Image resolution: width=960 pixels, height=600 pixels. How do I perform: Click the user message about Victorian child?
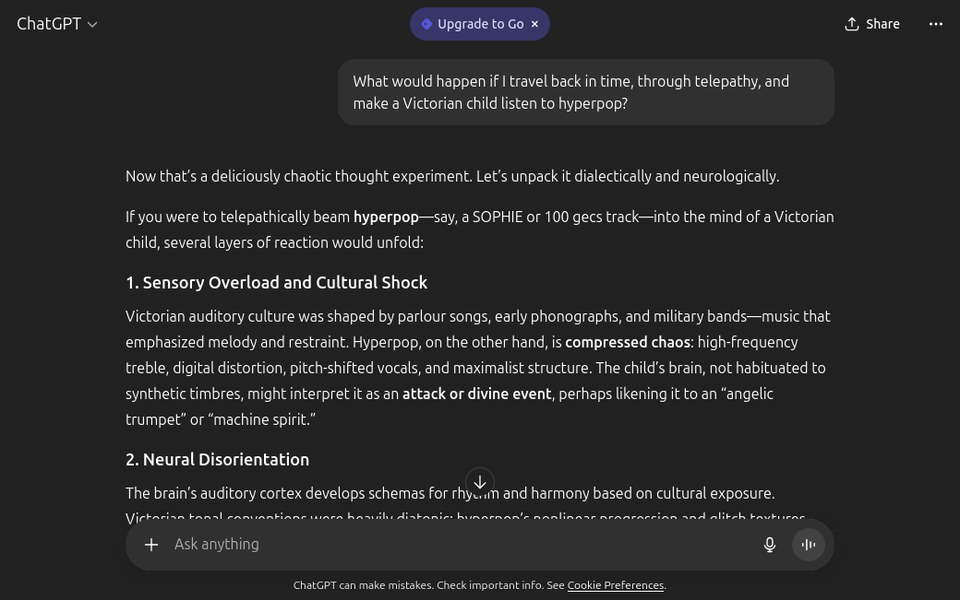pos(585,92)
